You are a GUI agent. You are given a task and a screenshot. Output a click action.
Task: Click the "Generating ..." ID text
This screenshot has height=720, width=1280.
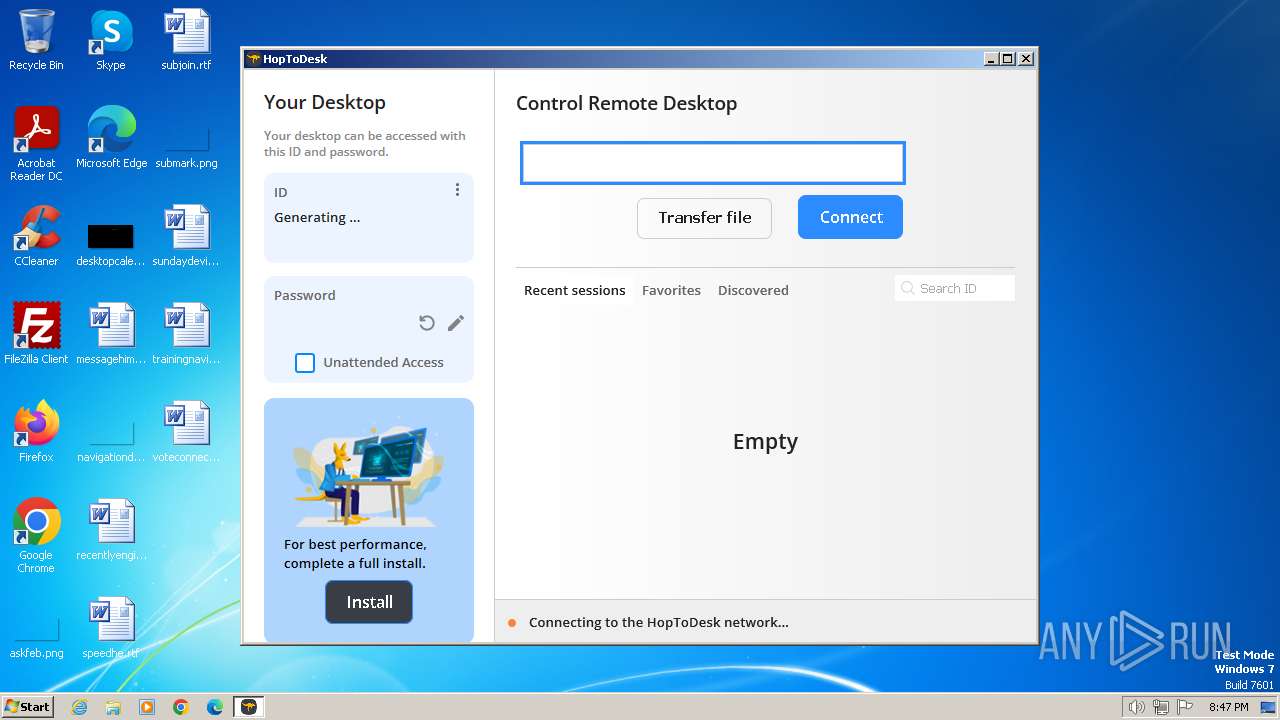click(x=317, y=217)
